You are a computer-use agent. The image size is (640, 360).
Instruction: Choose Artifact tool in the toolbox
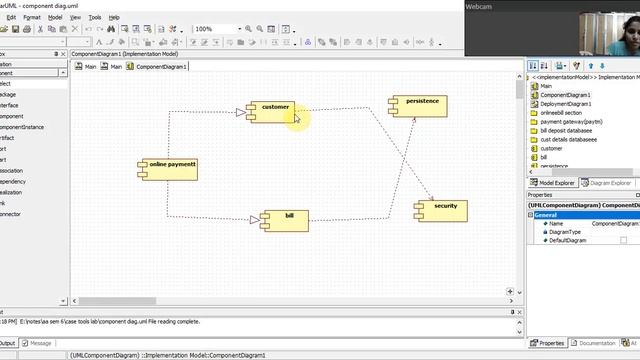[x=7, y=138]
